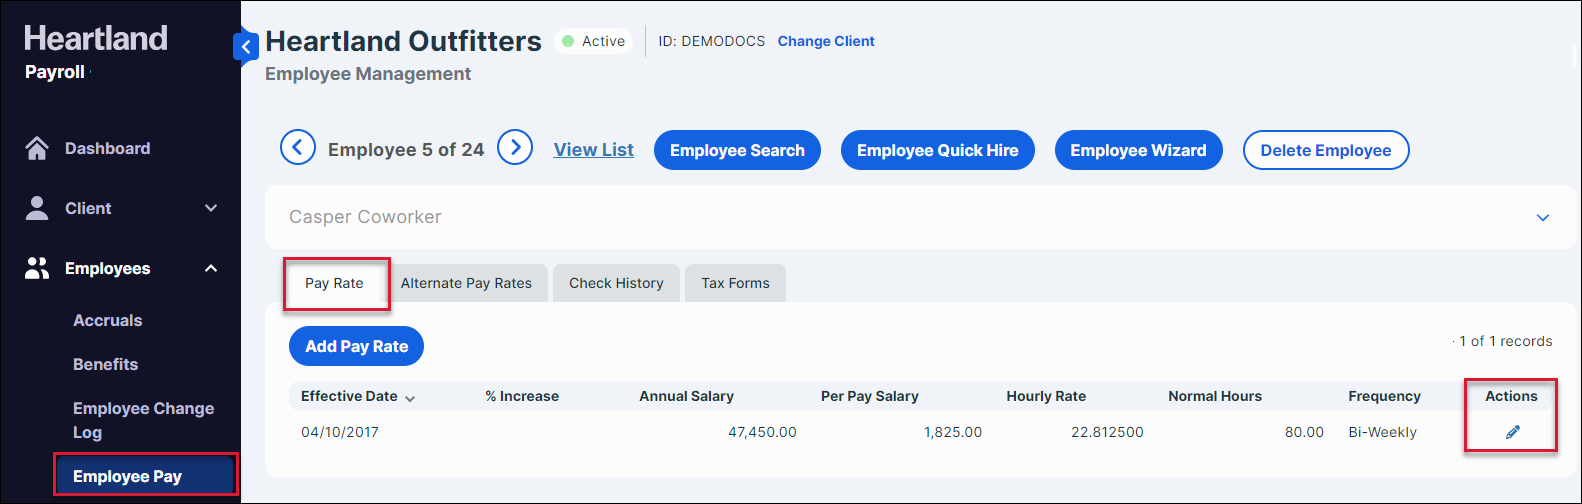Click the pencil edit icon for pay rate
This screenshot has height=504, width=1582.
(1512, 432)
